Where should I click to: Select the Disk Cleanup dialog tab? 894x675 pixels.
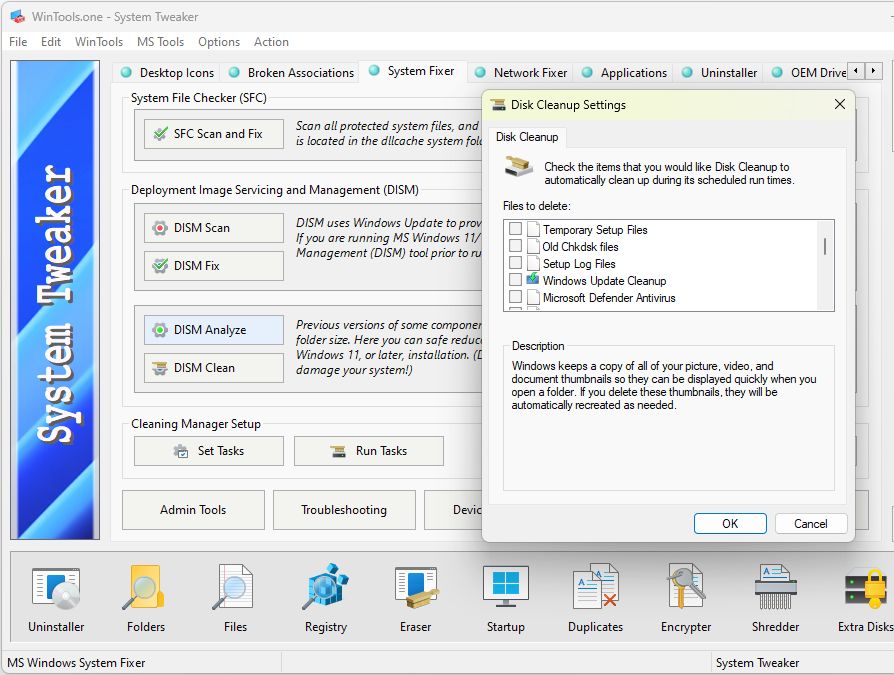click(527, 137)
